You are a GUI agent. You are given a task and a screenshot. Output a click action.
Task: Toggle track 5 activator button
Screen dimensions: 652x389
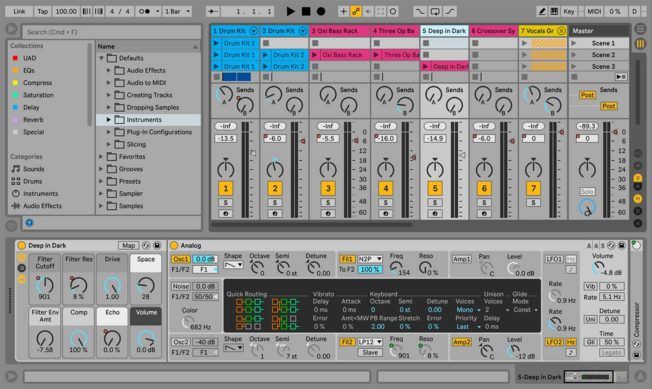pos(435,188)
